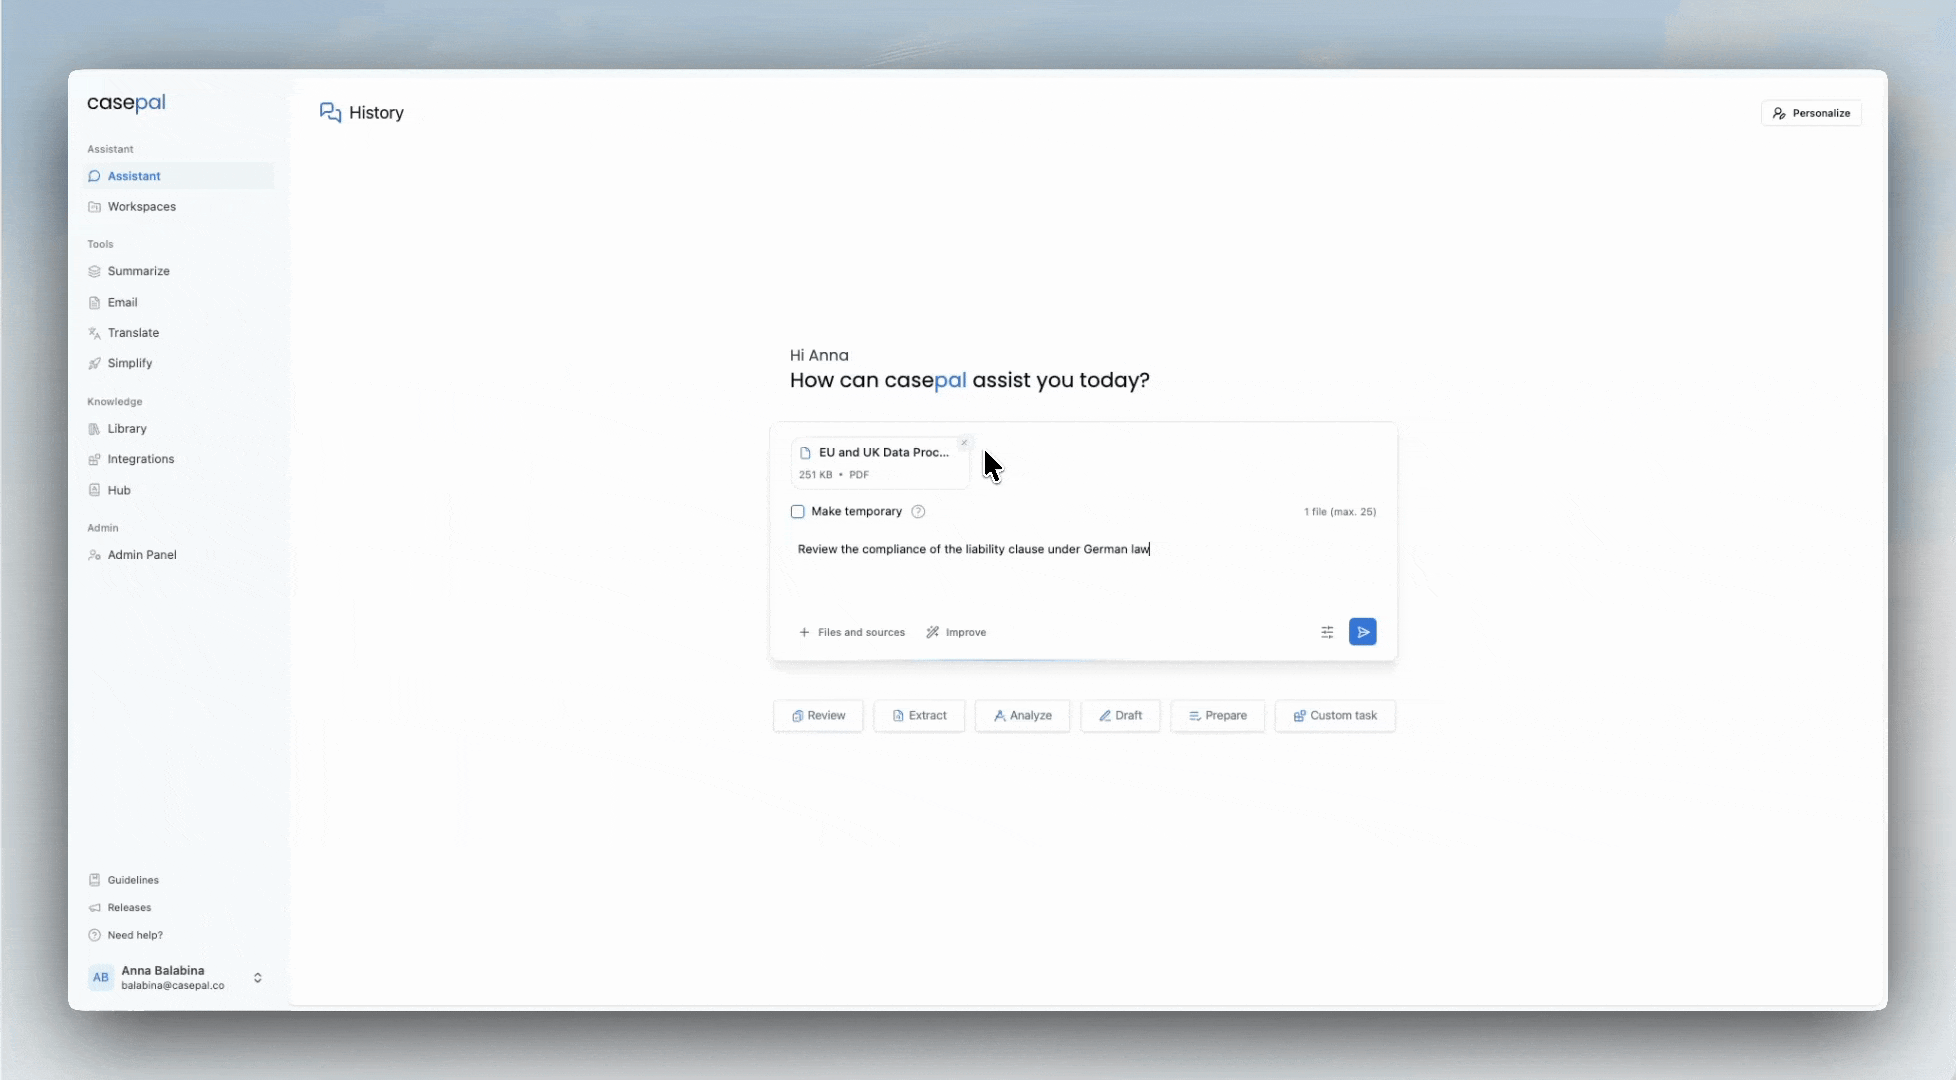Open the Translate tool
The width and height of the screenshot is (1956, 1080).
(x=133, y=333)
